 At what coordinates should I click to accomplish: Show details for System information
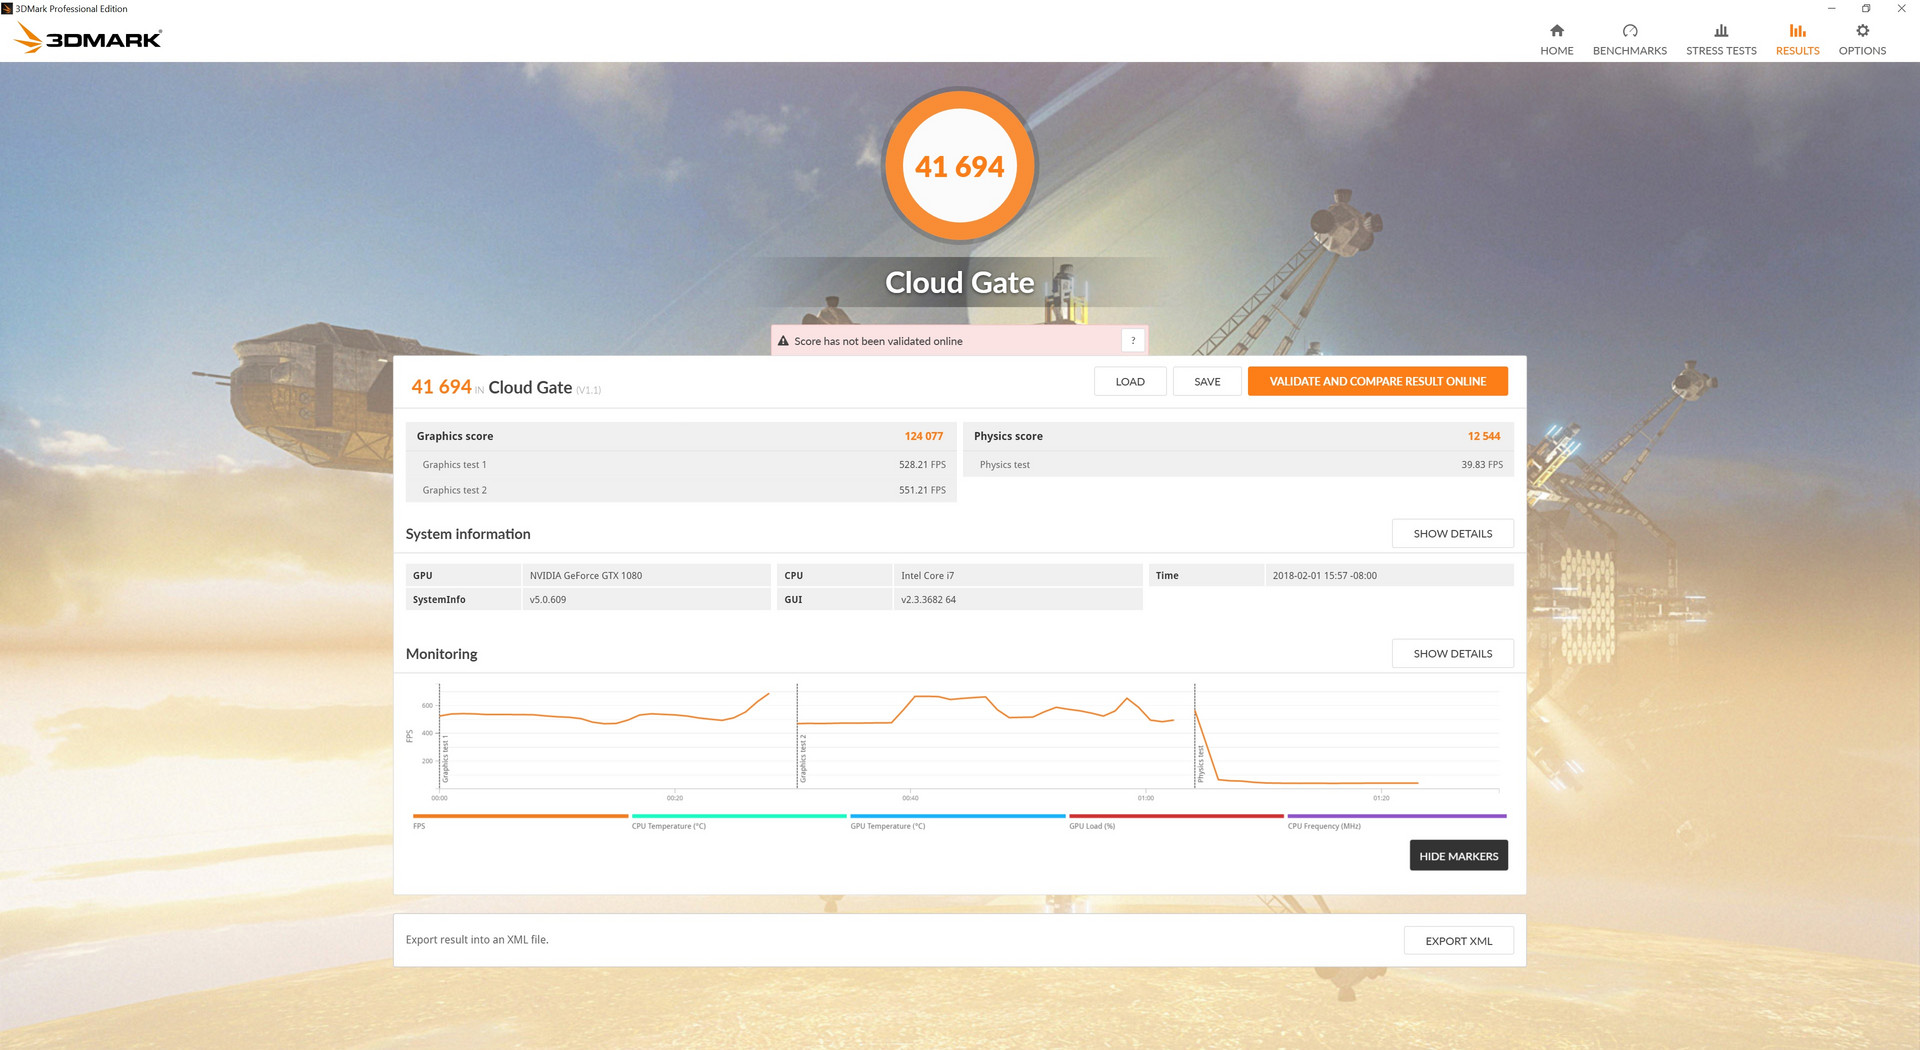[x=1452, y=534]
